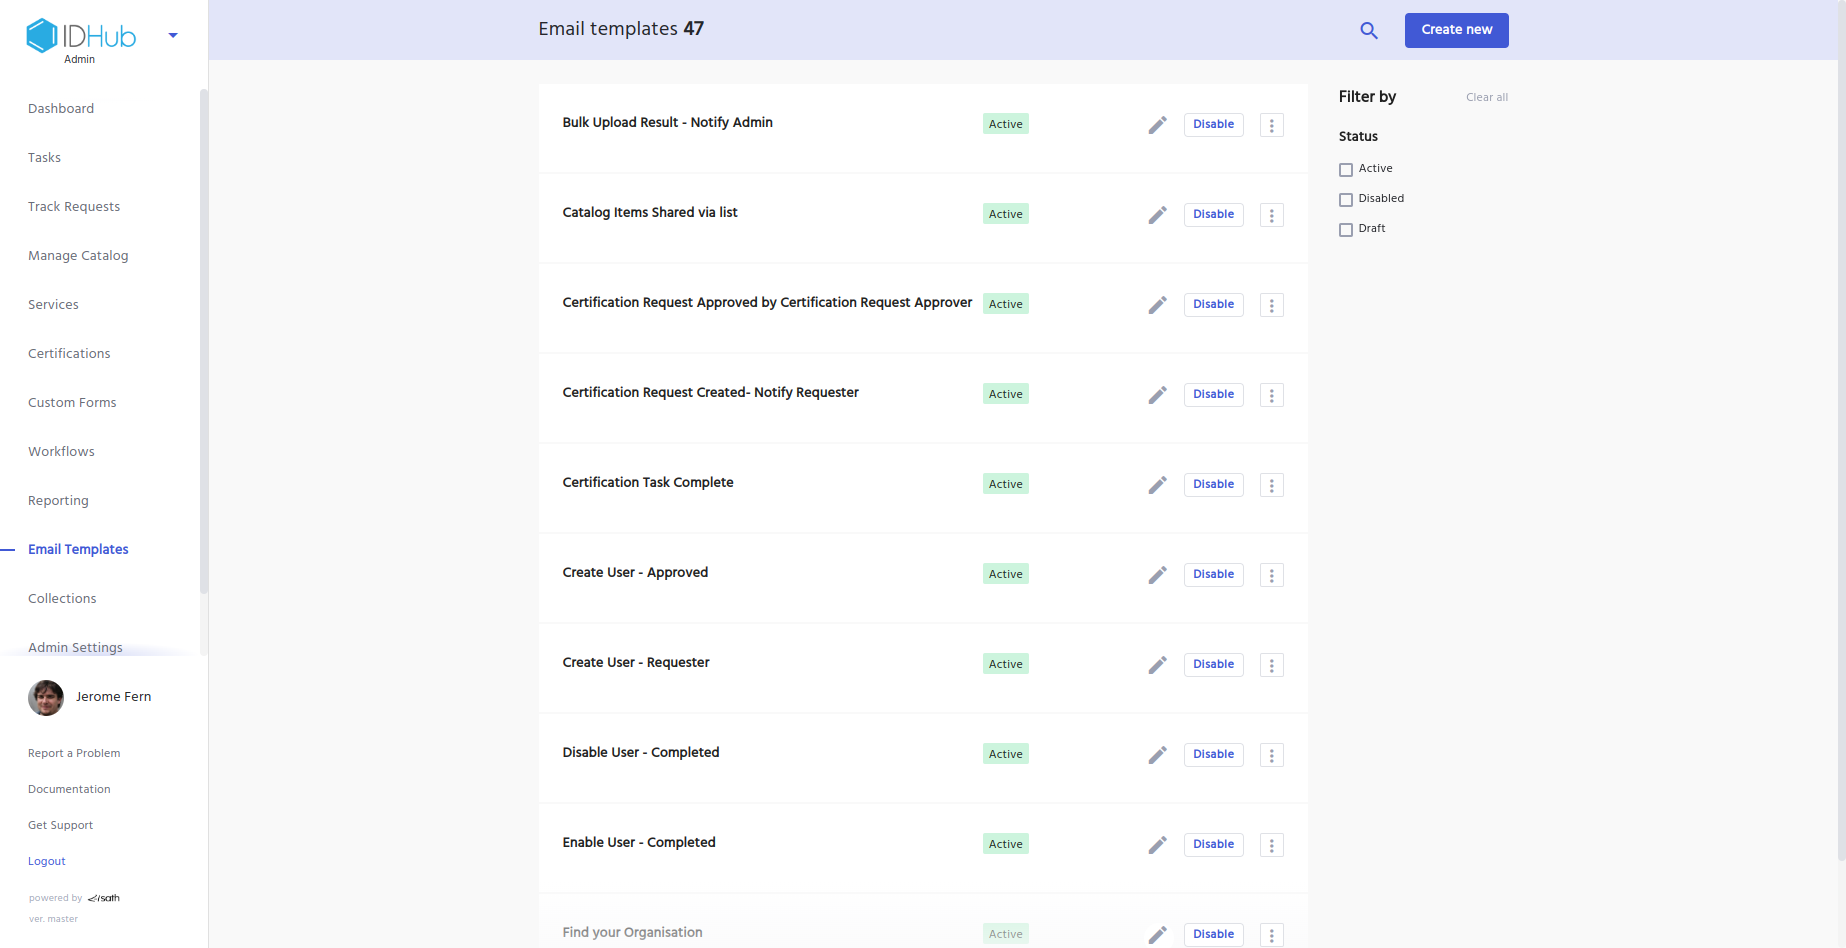Click the search magnifier icon
This screenshot has width=1846, height=948.
click(x=1369, y=31)
